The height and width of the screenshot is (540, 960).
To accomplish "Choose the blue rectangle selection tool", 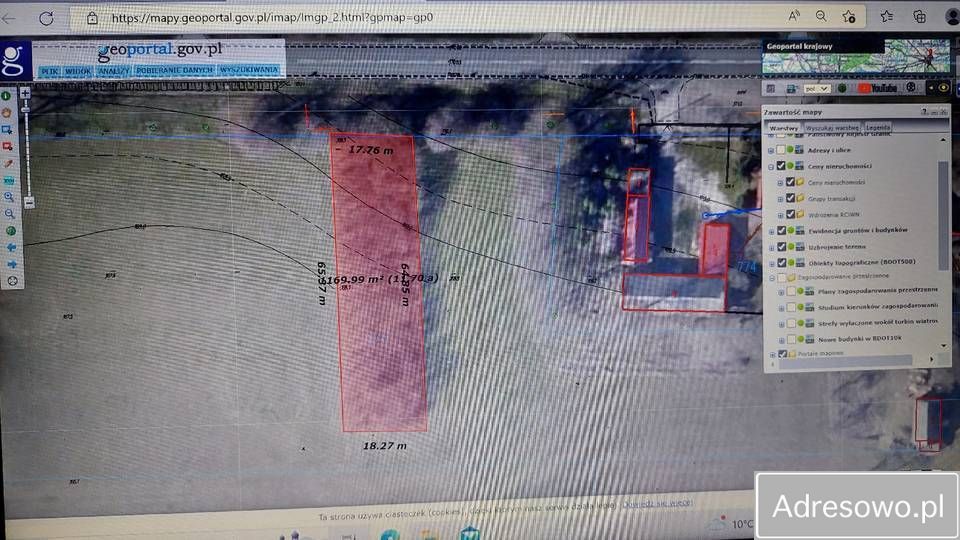I will [x=7, y=130].
